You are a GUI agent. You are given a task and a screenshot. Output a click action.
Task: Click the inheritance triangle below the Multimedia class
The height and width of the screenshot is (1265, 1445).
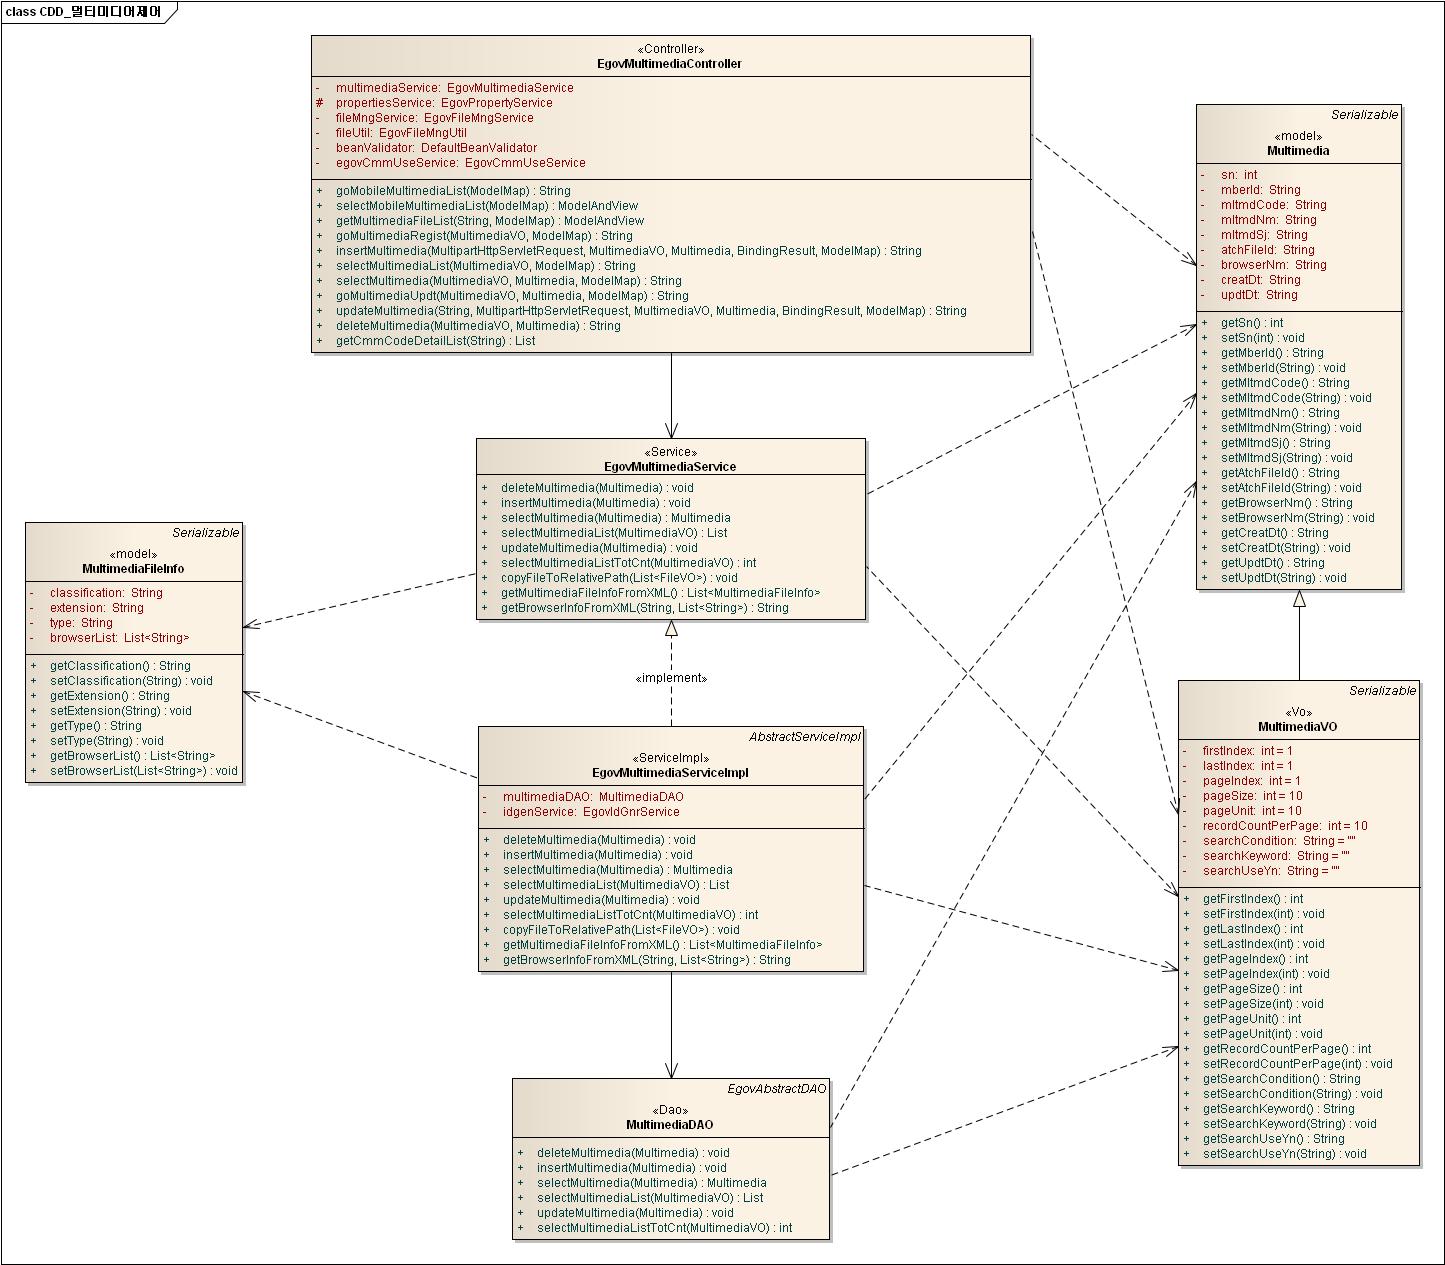pyautogui.click(x=1299, y=599)
